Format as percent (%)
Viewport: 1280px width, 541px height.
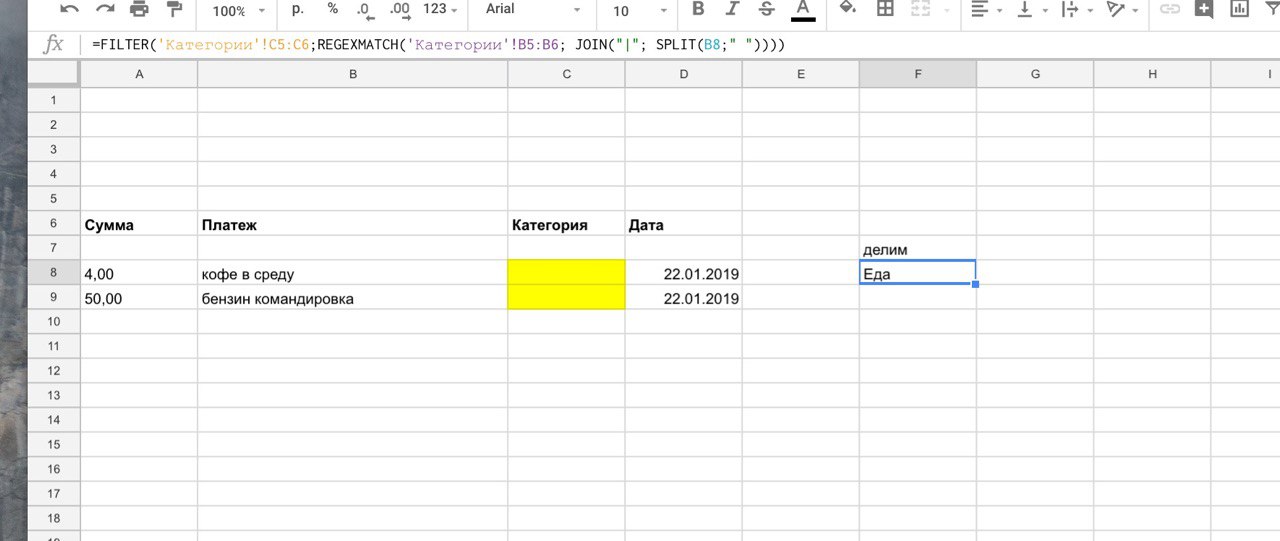coord(333,9)
